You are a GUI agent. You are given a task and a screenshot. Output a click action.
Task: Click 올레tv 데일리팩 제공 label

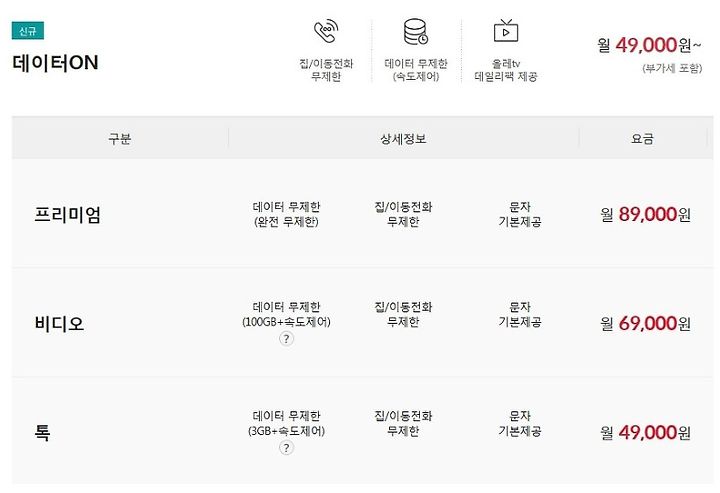pos(506,70)
